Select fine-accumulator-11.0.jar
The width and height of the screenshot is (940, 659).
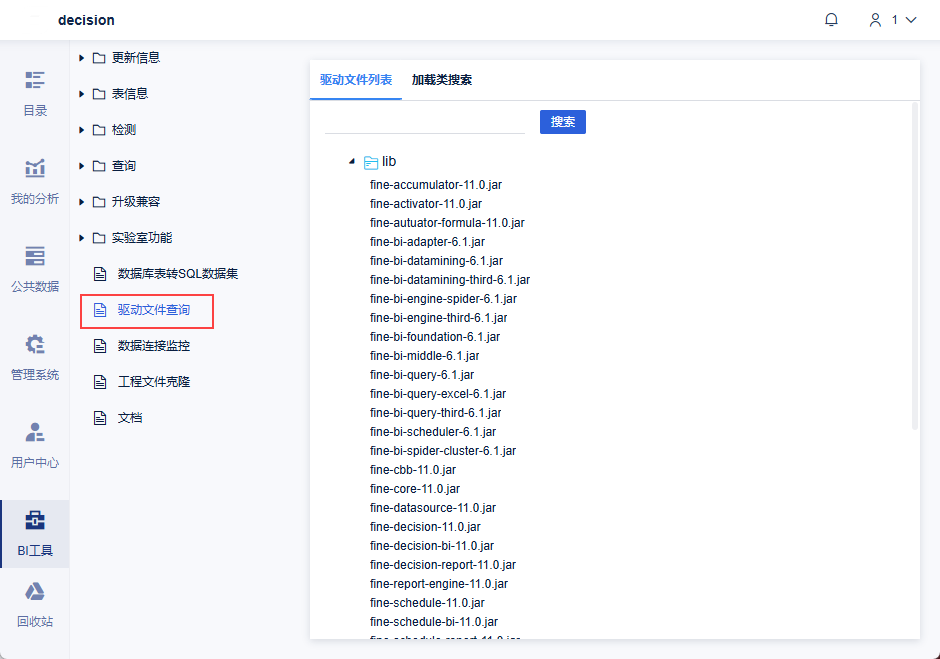point(436,185)
